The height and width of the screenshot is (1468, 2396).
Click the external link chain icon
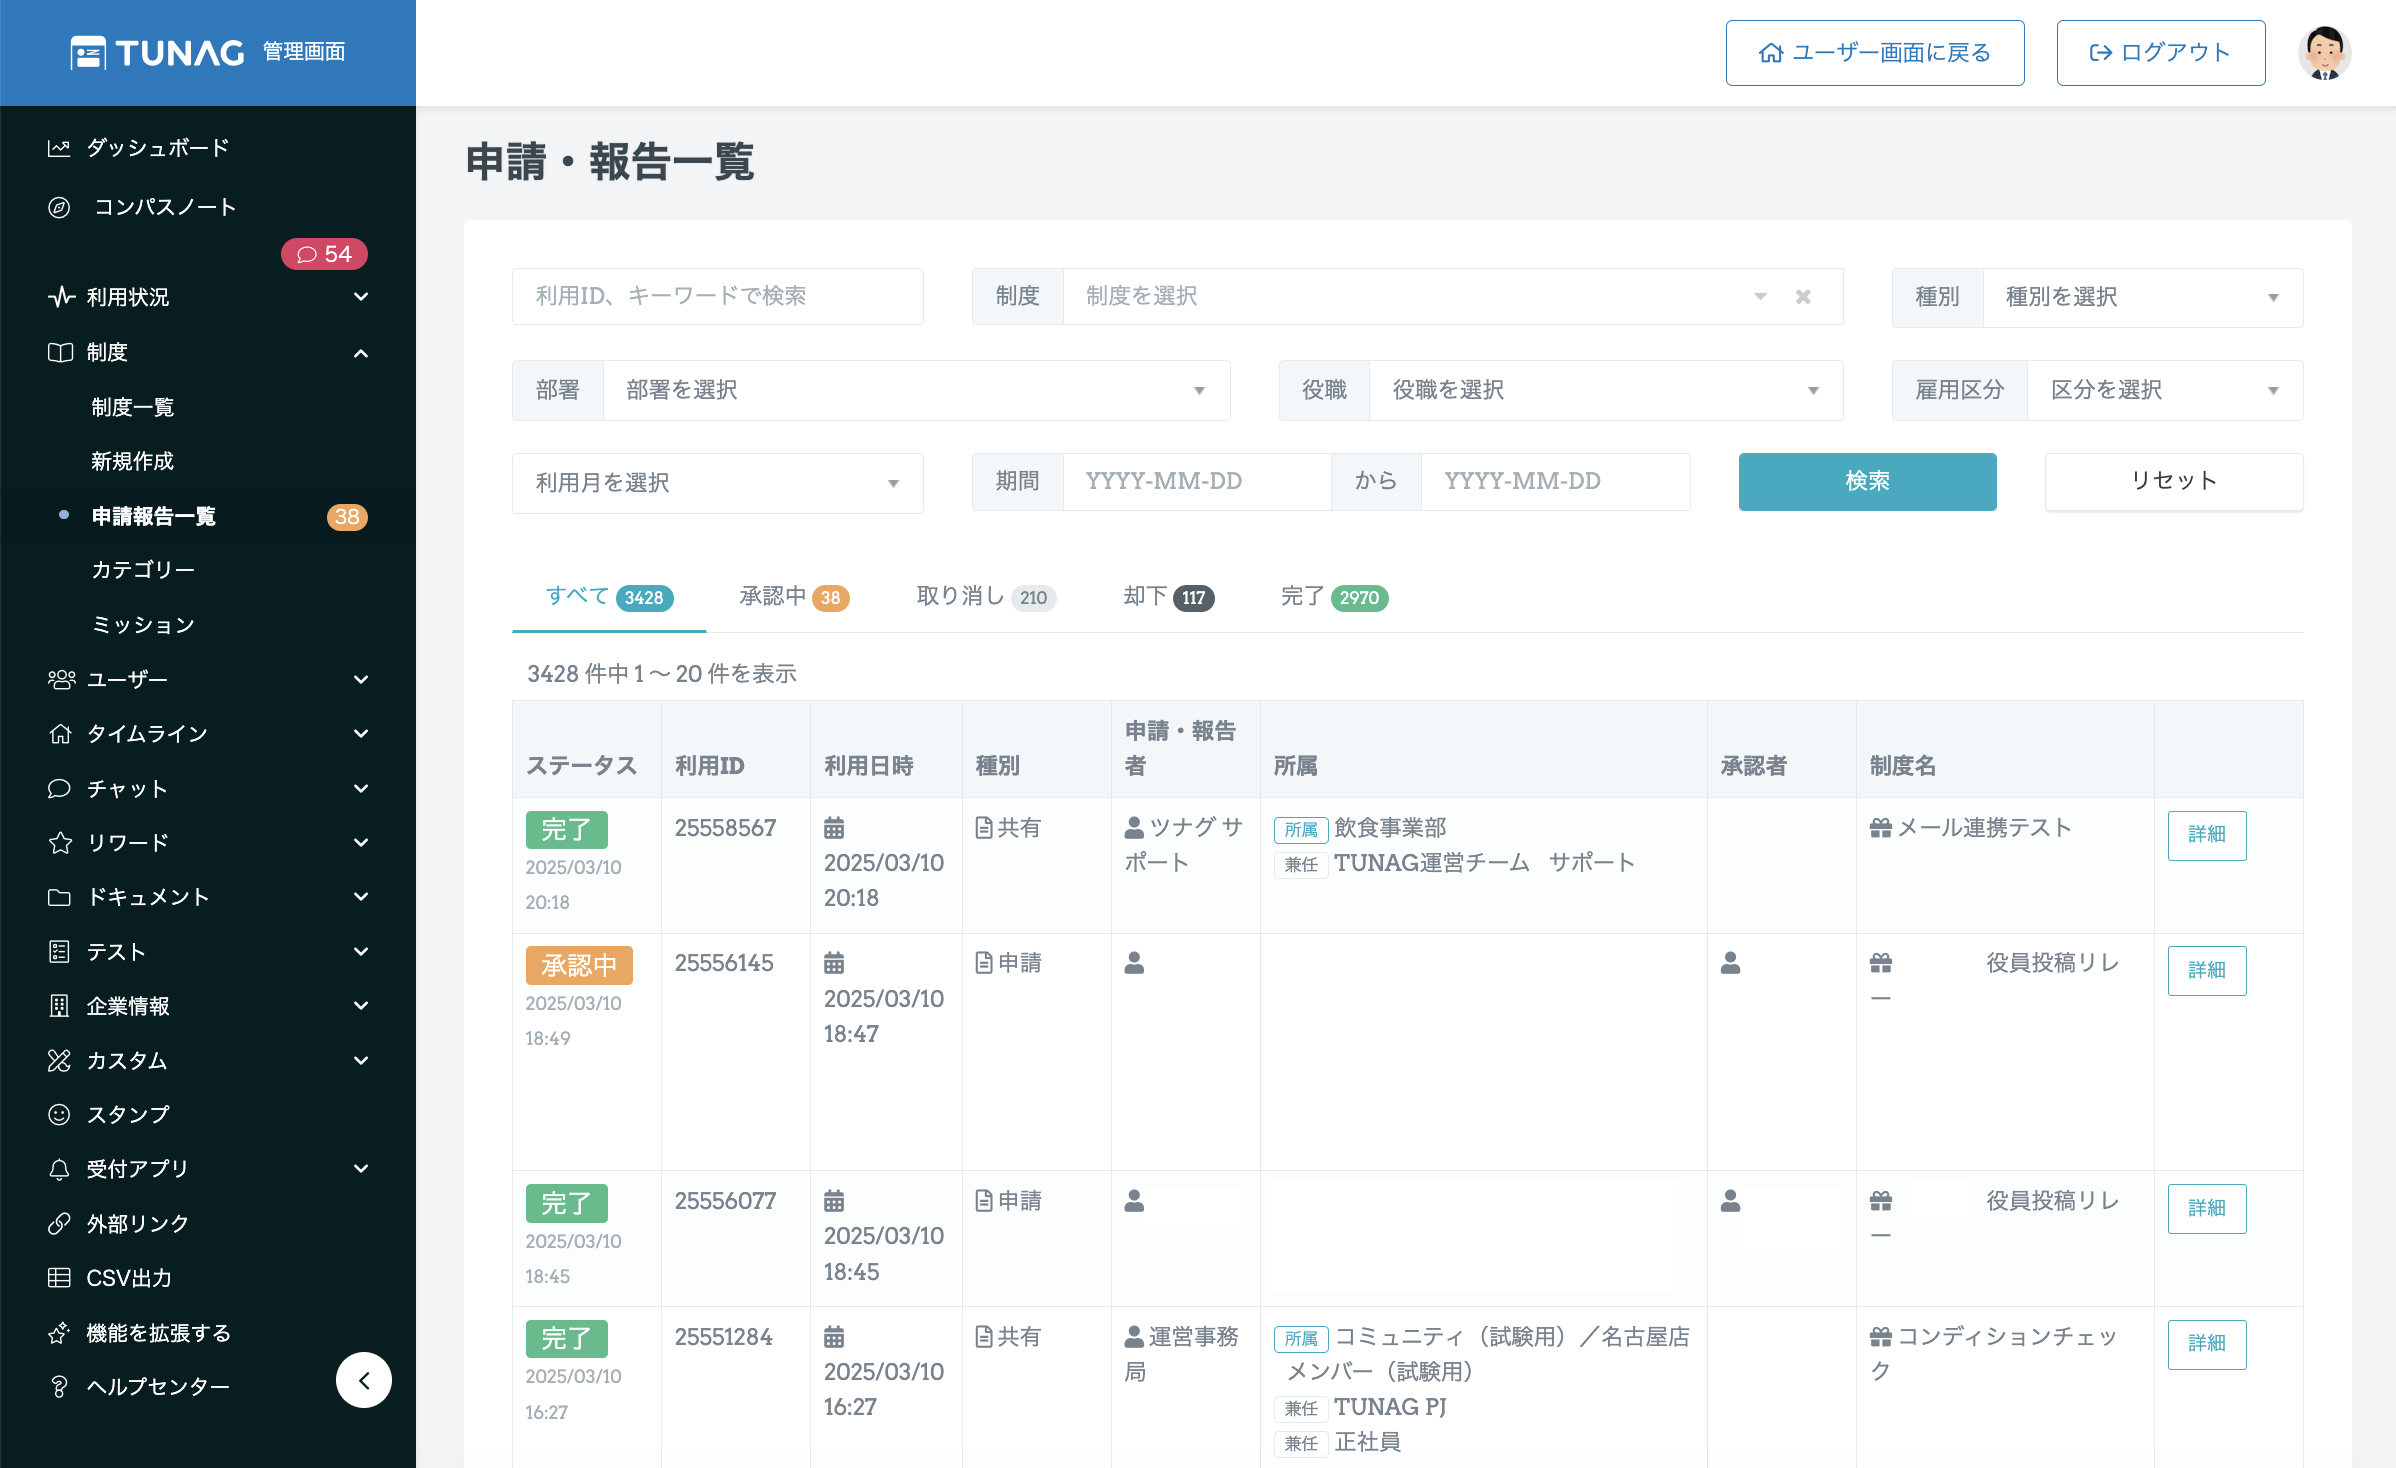[59, 1223]
